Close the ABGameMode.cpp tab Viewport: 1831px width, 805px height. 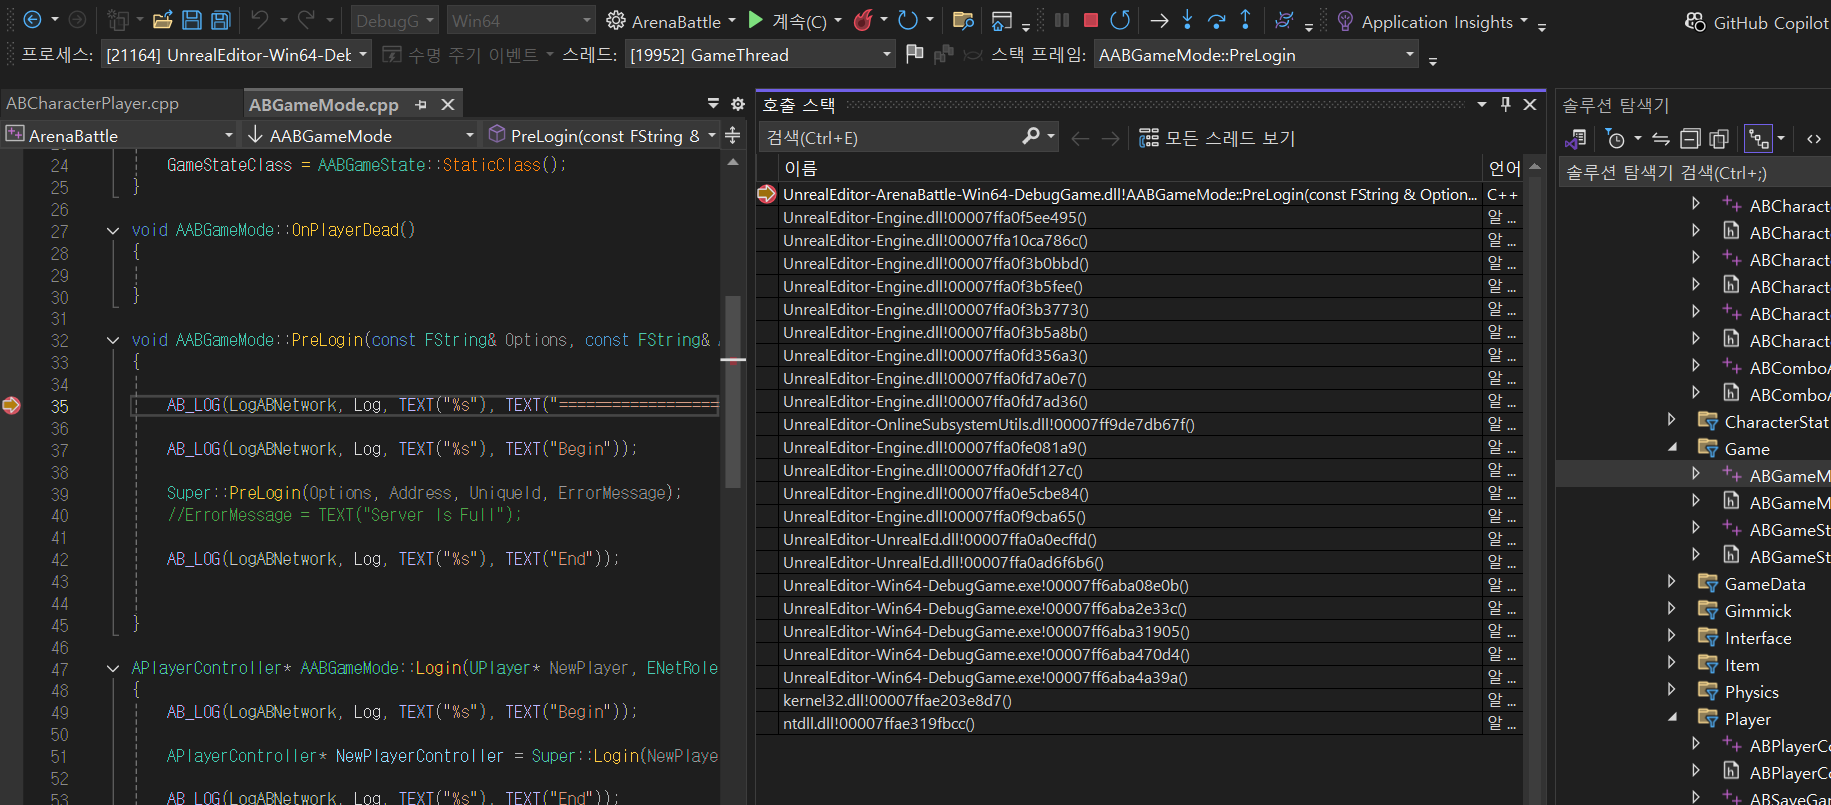coord(448,104)
